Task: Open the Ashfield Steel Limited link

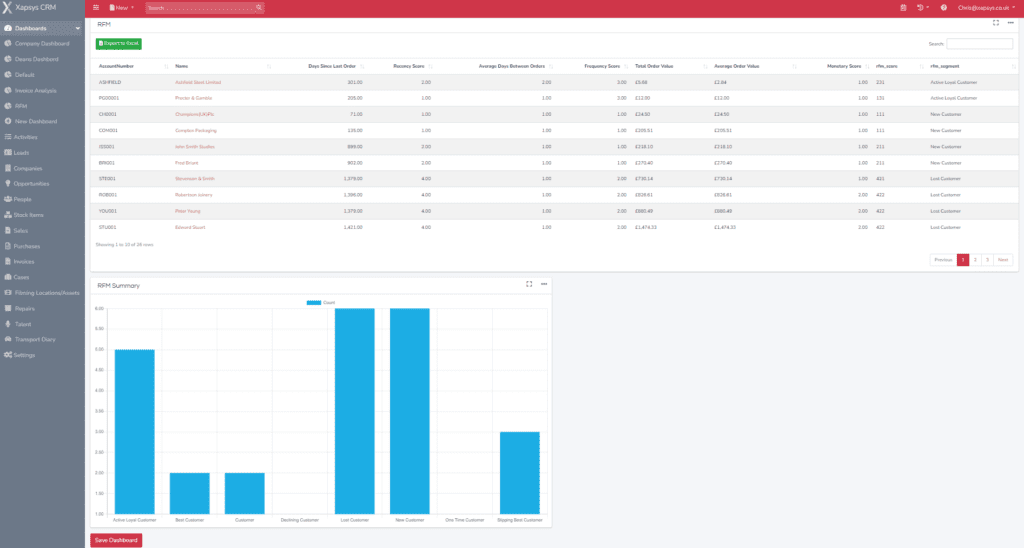Action: click(198, 82)
